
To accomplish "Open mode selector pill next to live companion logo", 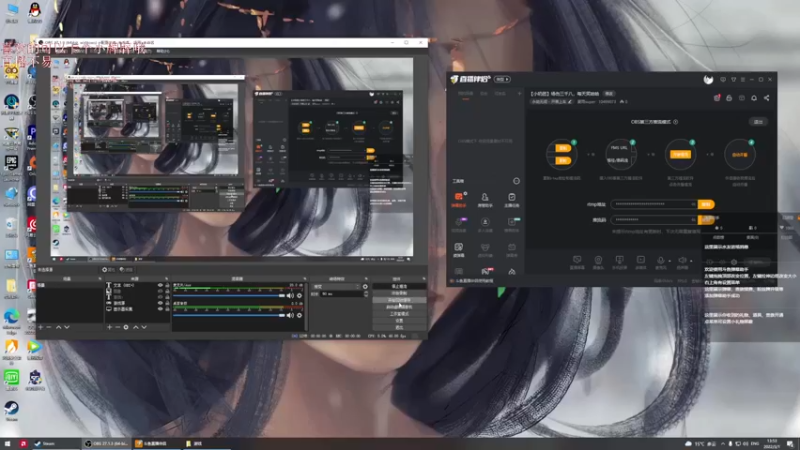I will (503, 79).
